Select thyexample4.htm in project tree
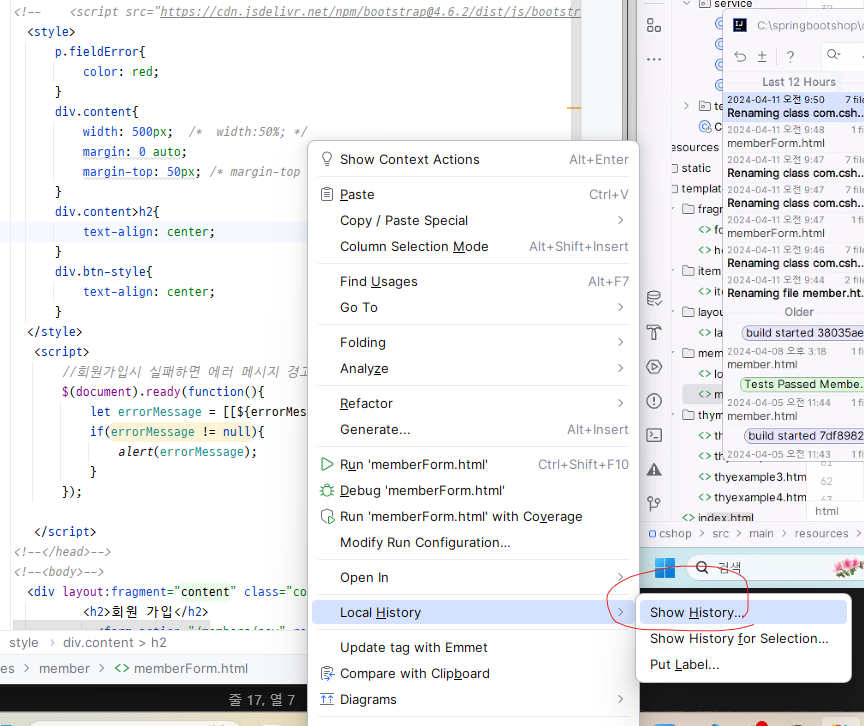Screen dimensions: 864x726 pos(760,497)
